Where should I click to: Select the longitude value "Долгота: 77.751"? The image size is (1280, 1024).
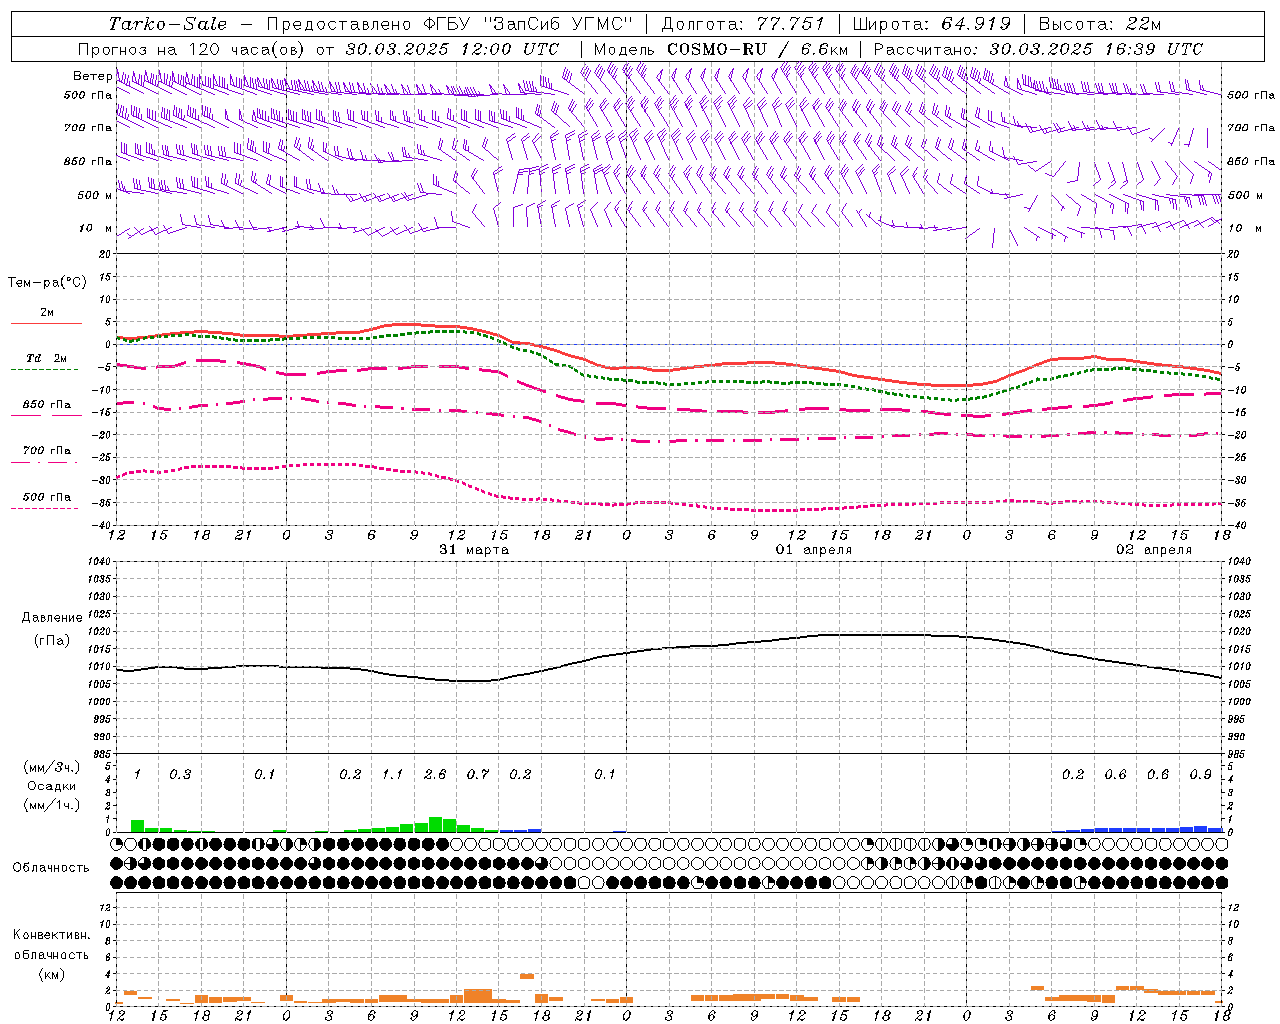[744, 24]
